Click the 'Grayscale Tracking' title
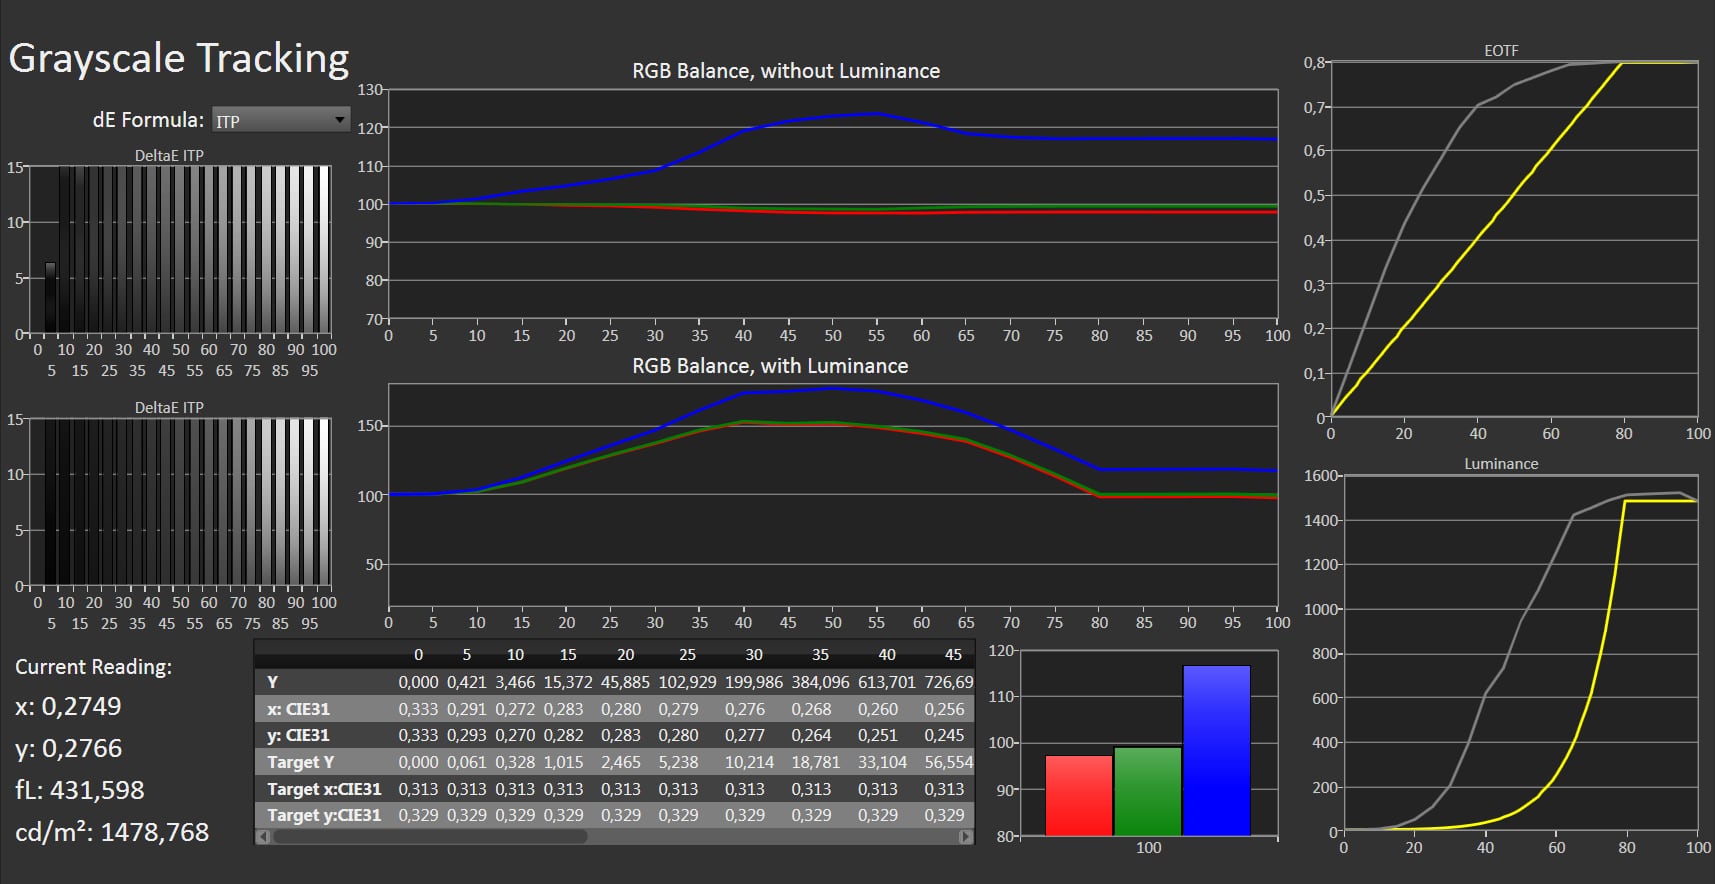1715x884 pixels. point(179,59)
